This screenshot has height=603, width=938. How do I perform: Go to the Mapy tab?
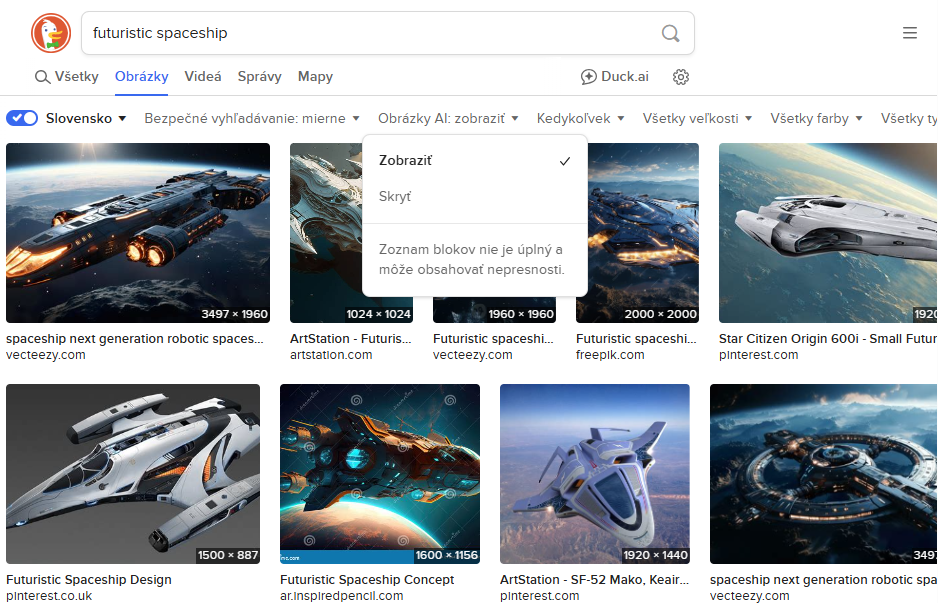coord(315,77)
